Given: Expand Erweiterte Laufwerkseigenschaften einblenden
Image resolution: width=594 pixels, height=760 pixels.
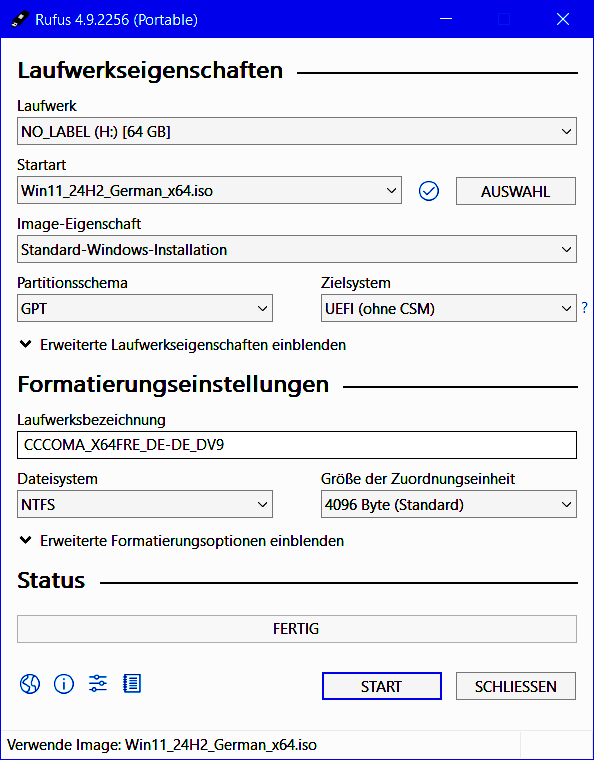Looking at the screenshot, I should [182, 345].
